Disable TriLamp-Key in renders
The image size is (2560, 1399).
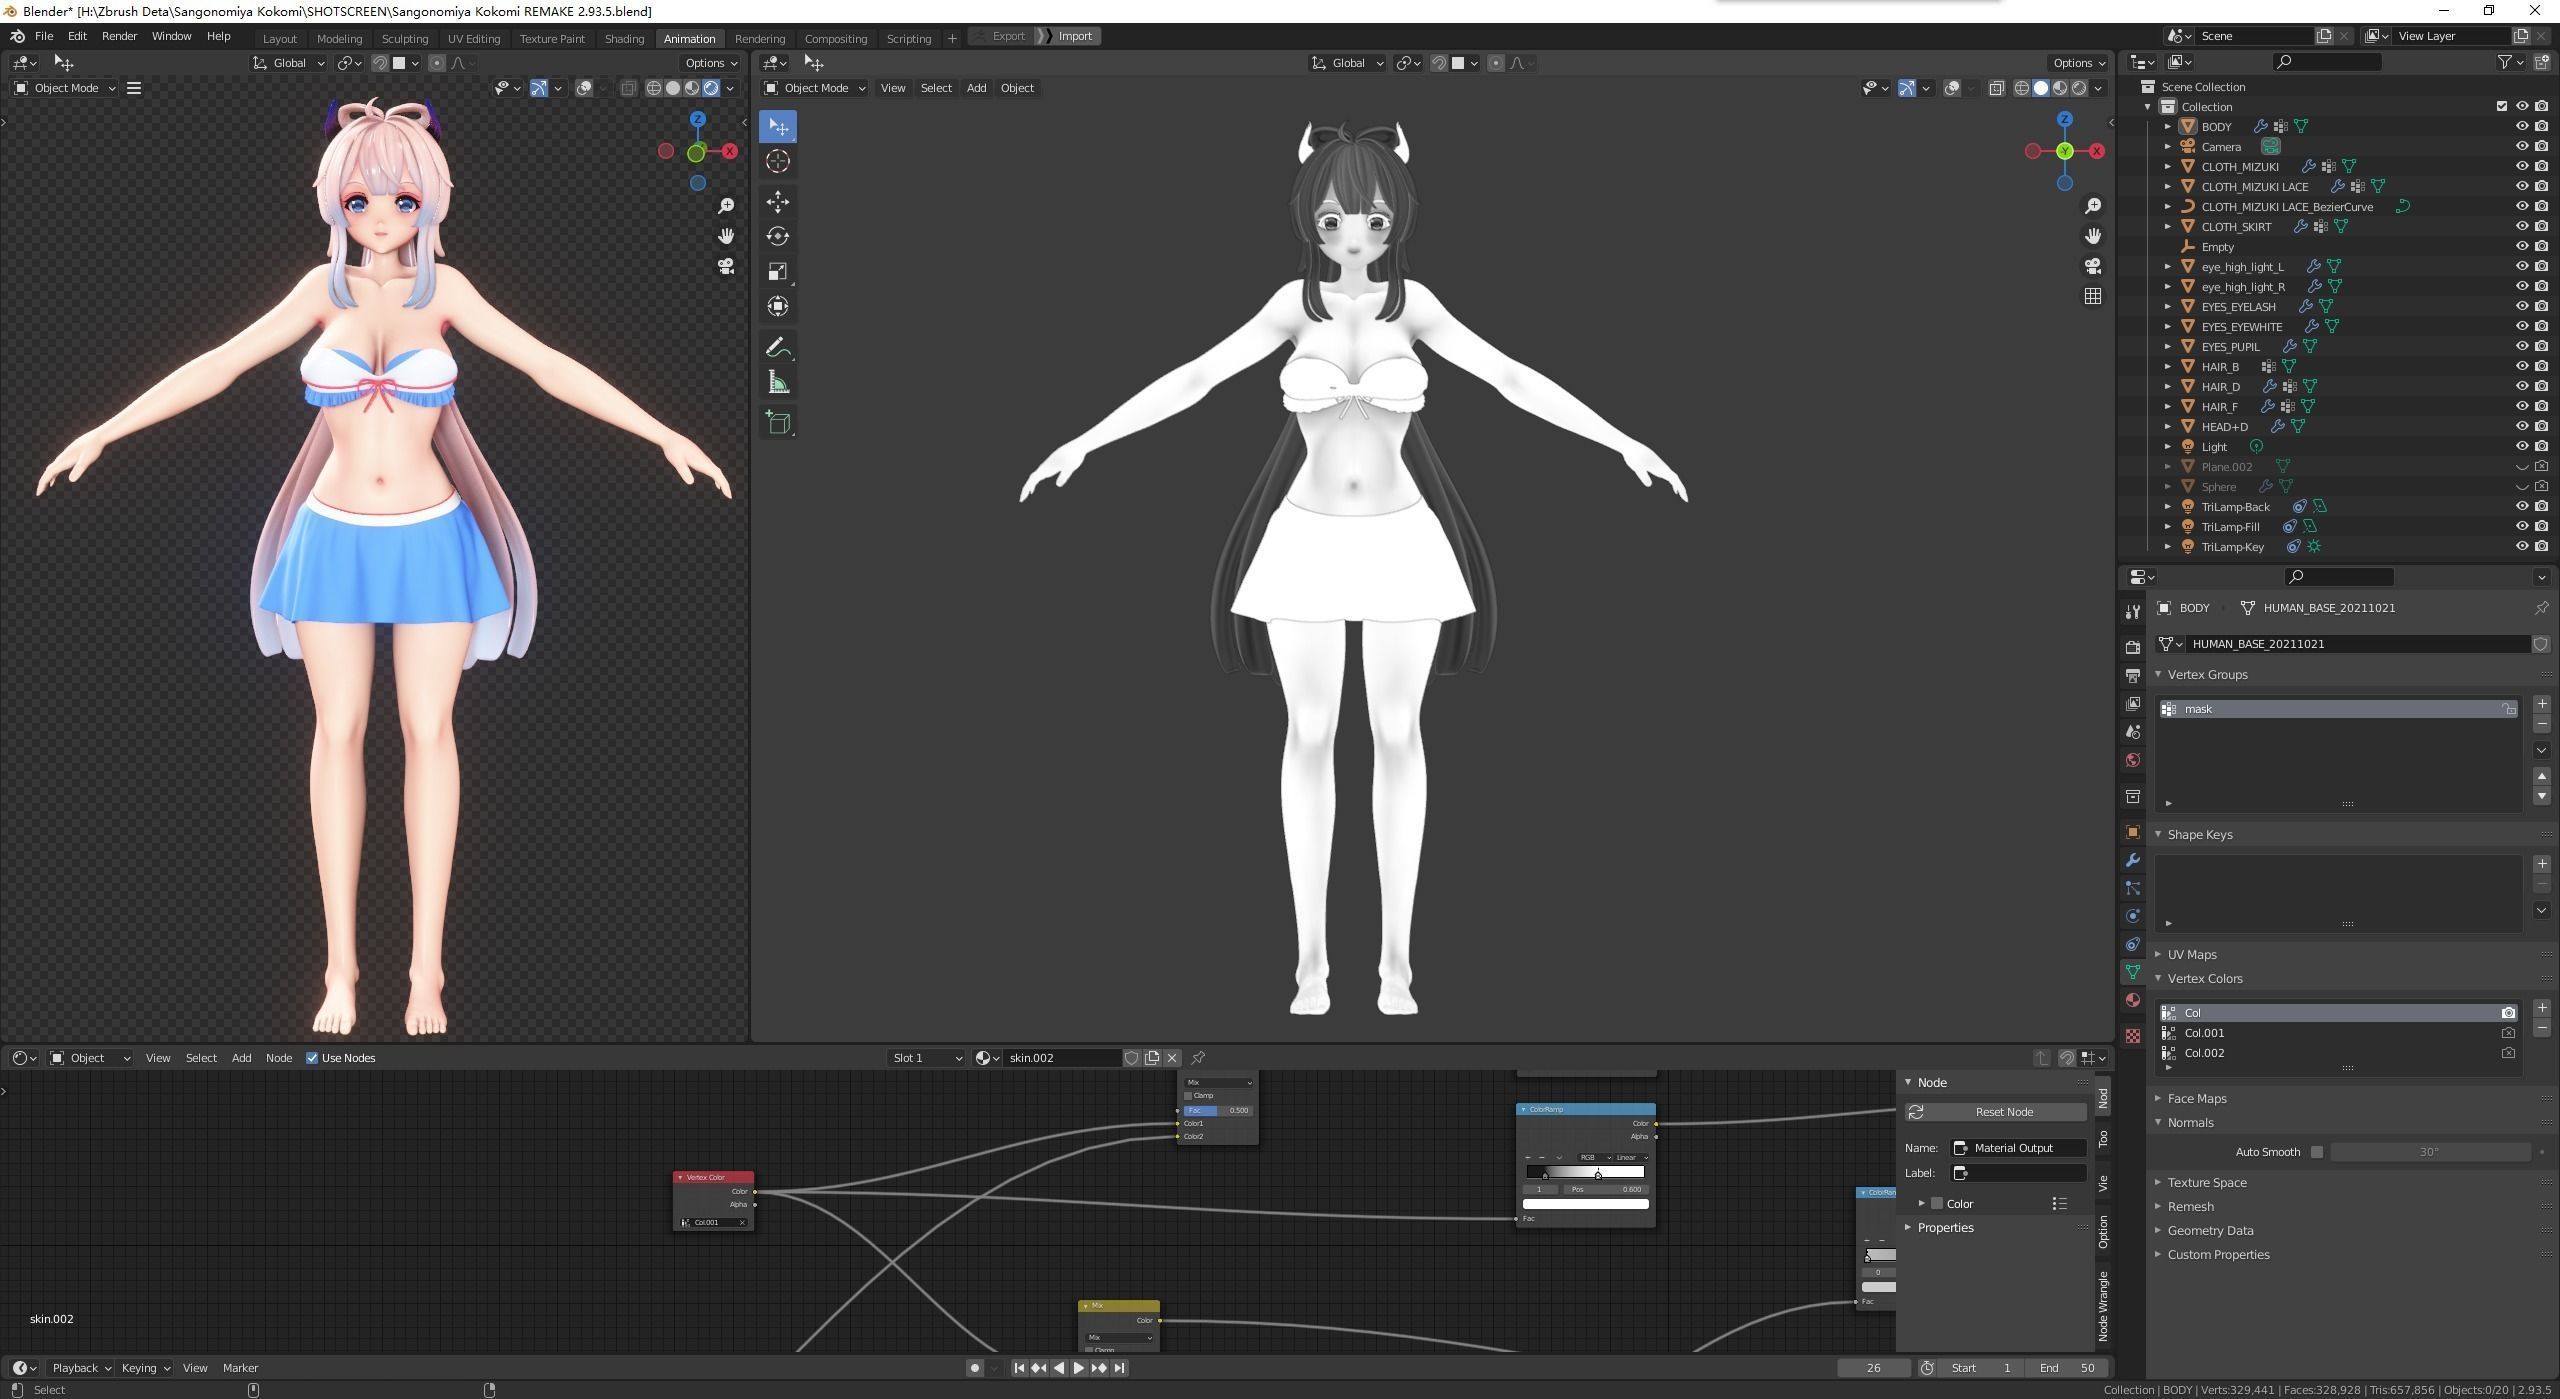2542,547
